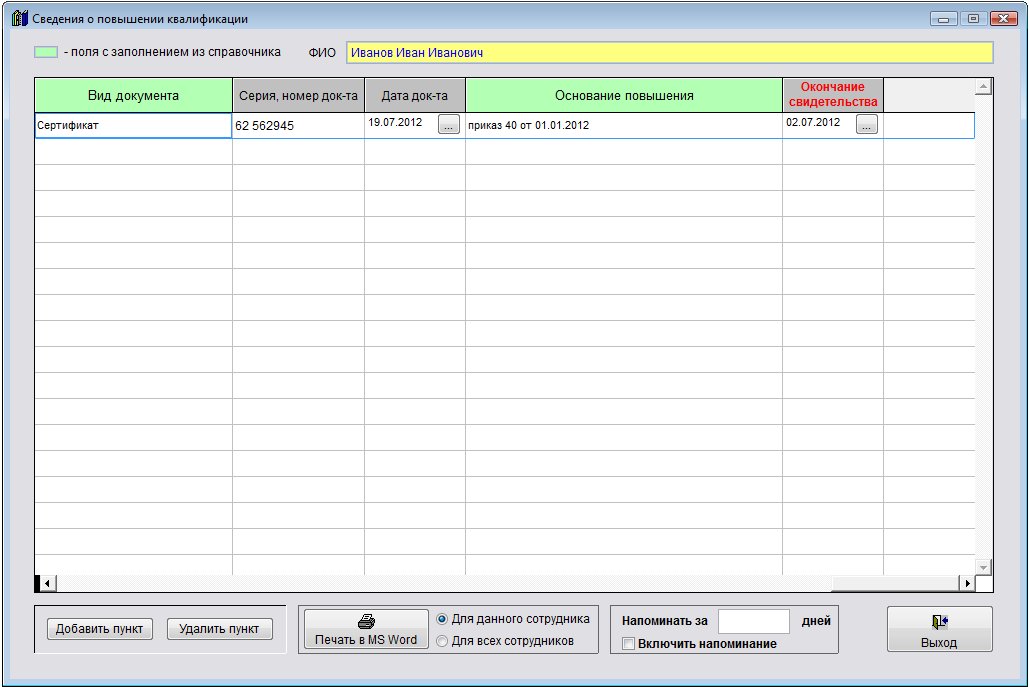Click the ФИО field with Иванов Иван Иванович
1029x687 pixels.
pos(669,53)
